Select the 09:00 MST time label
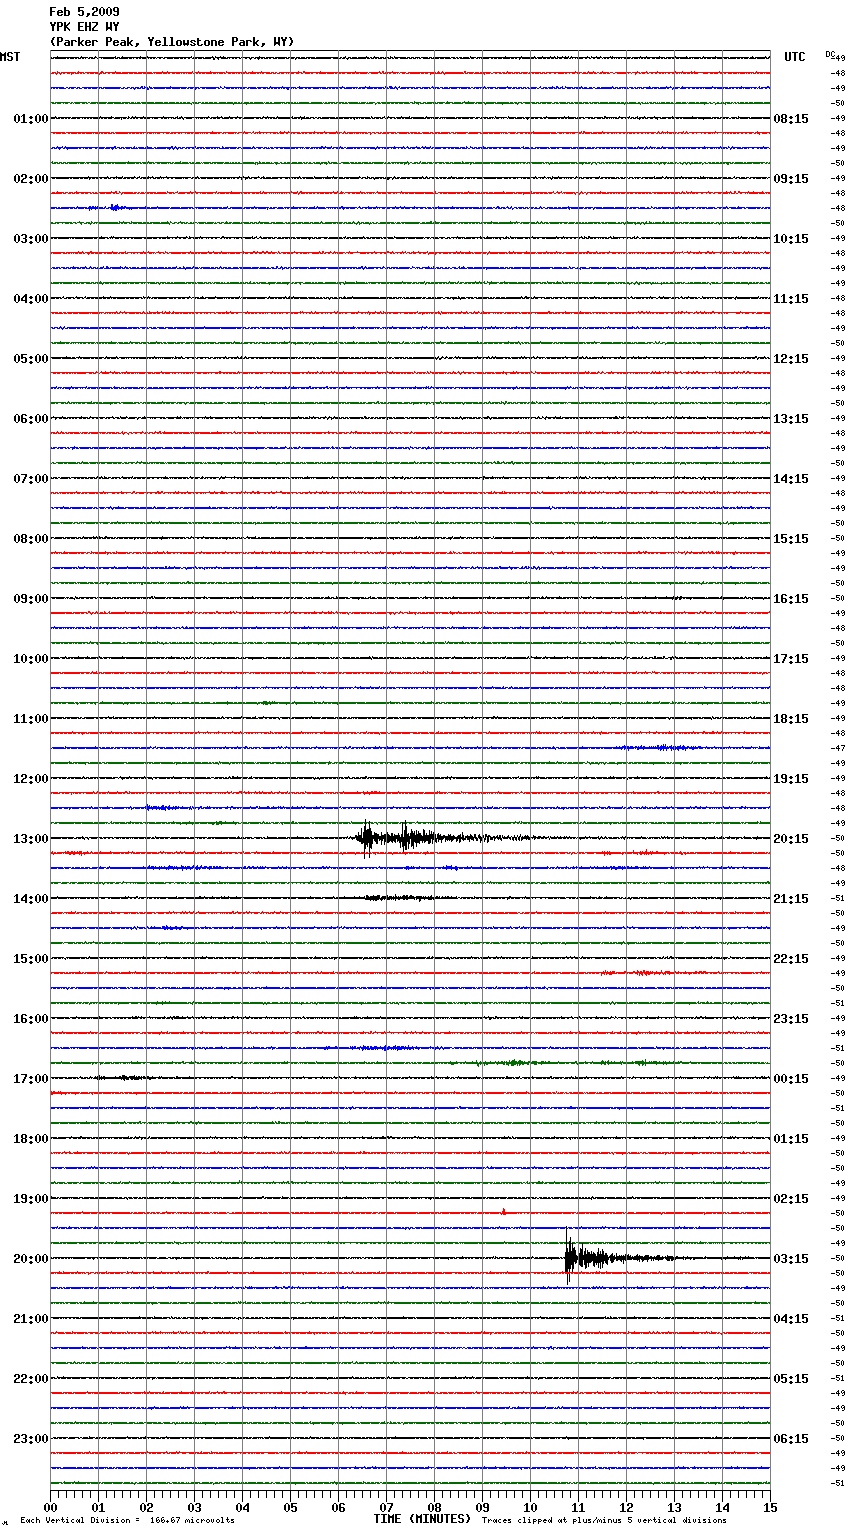The width and height of the screenshot is (850, 1534). click(31, 599)
